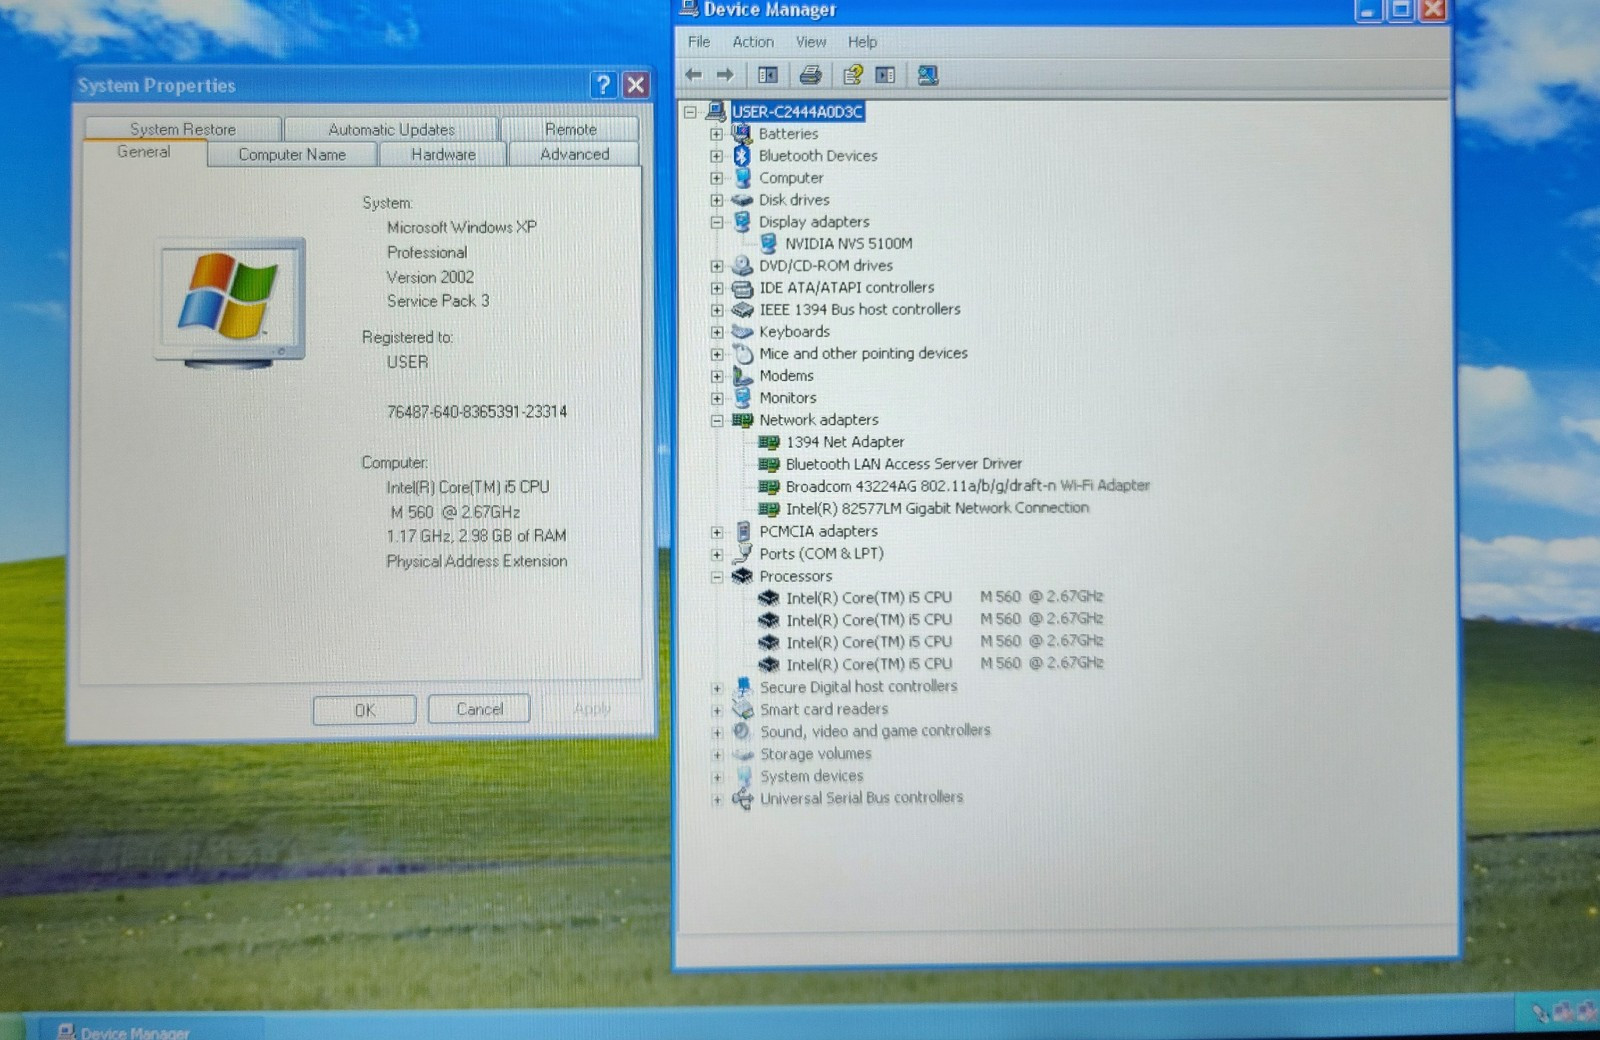Screen dimensions: 1600x1040
Task: Click the Windows XP logo image
Action: pyautogui.click(x=229, y=301)
